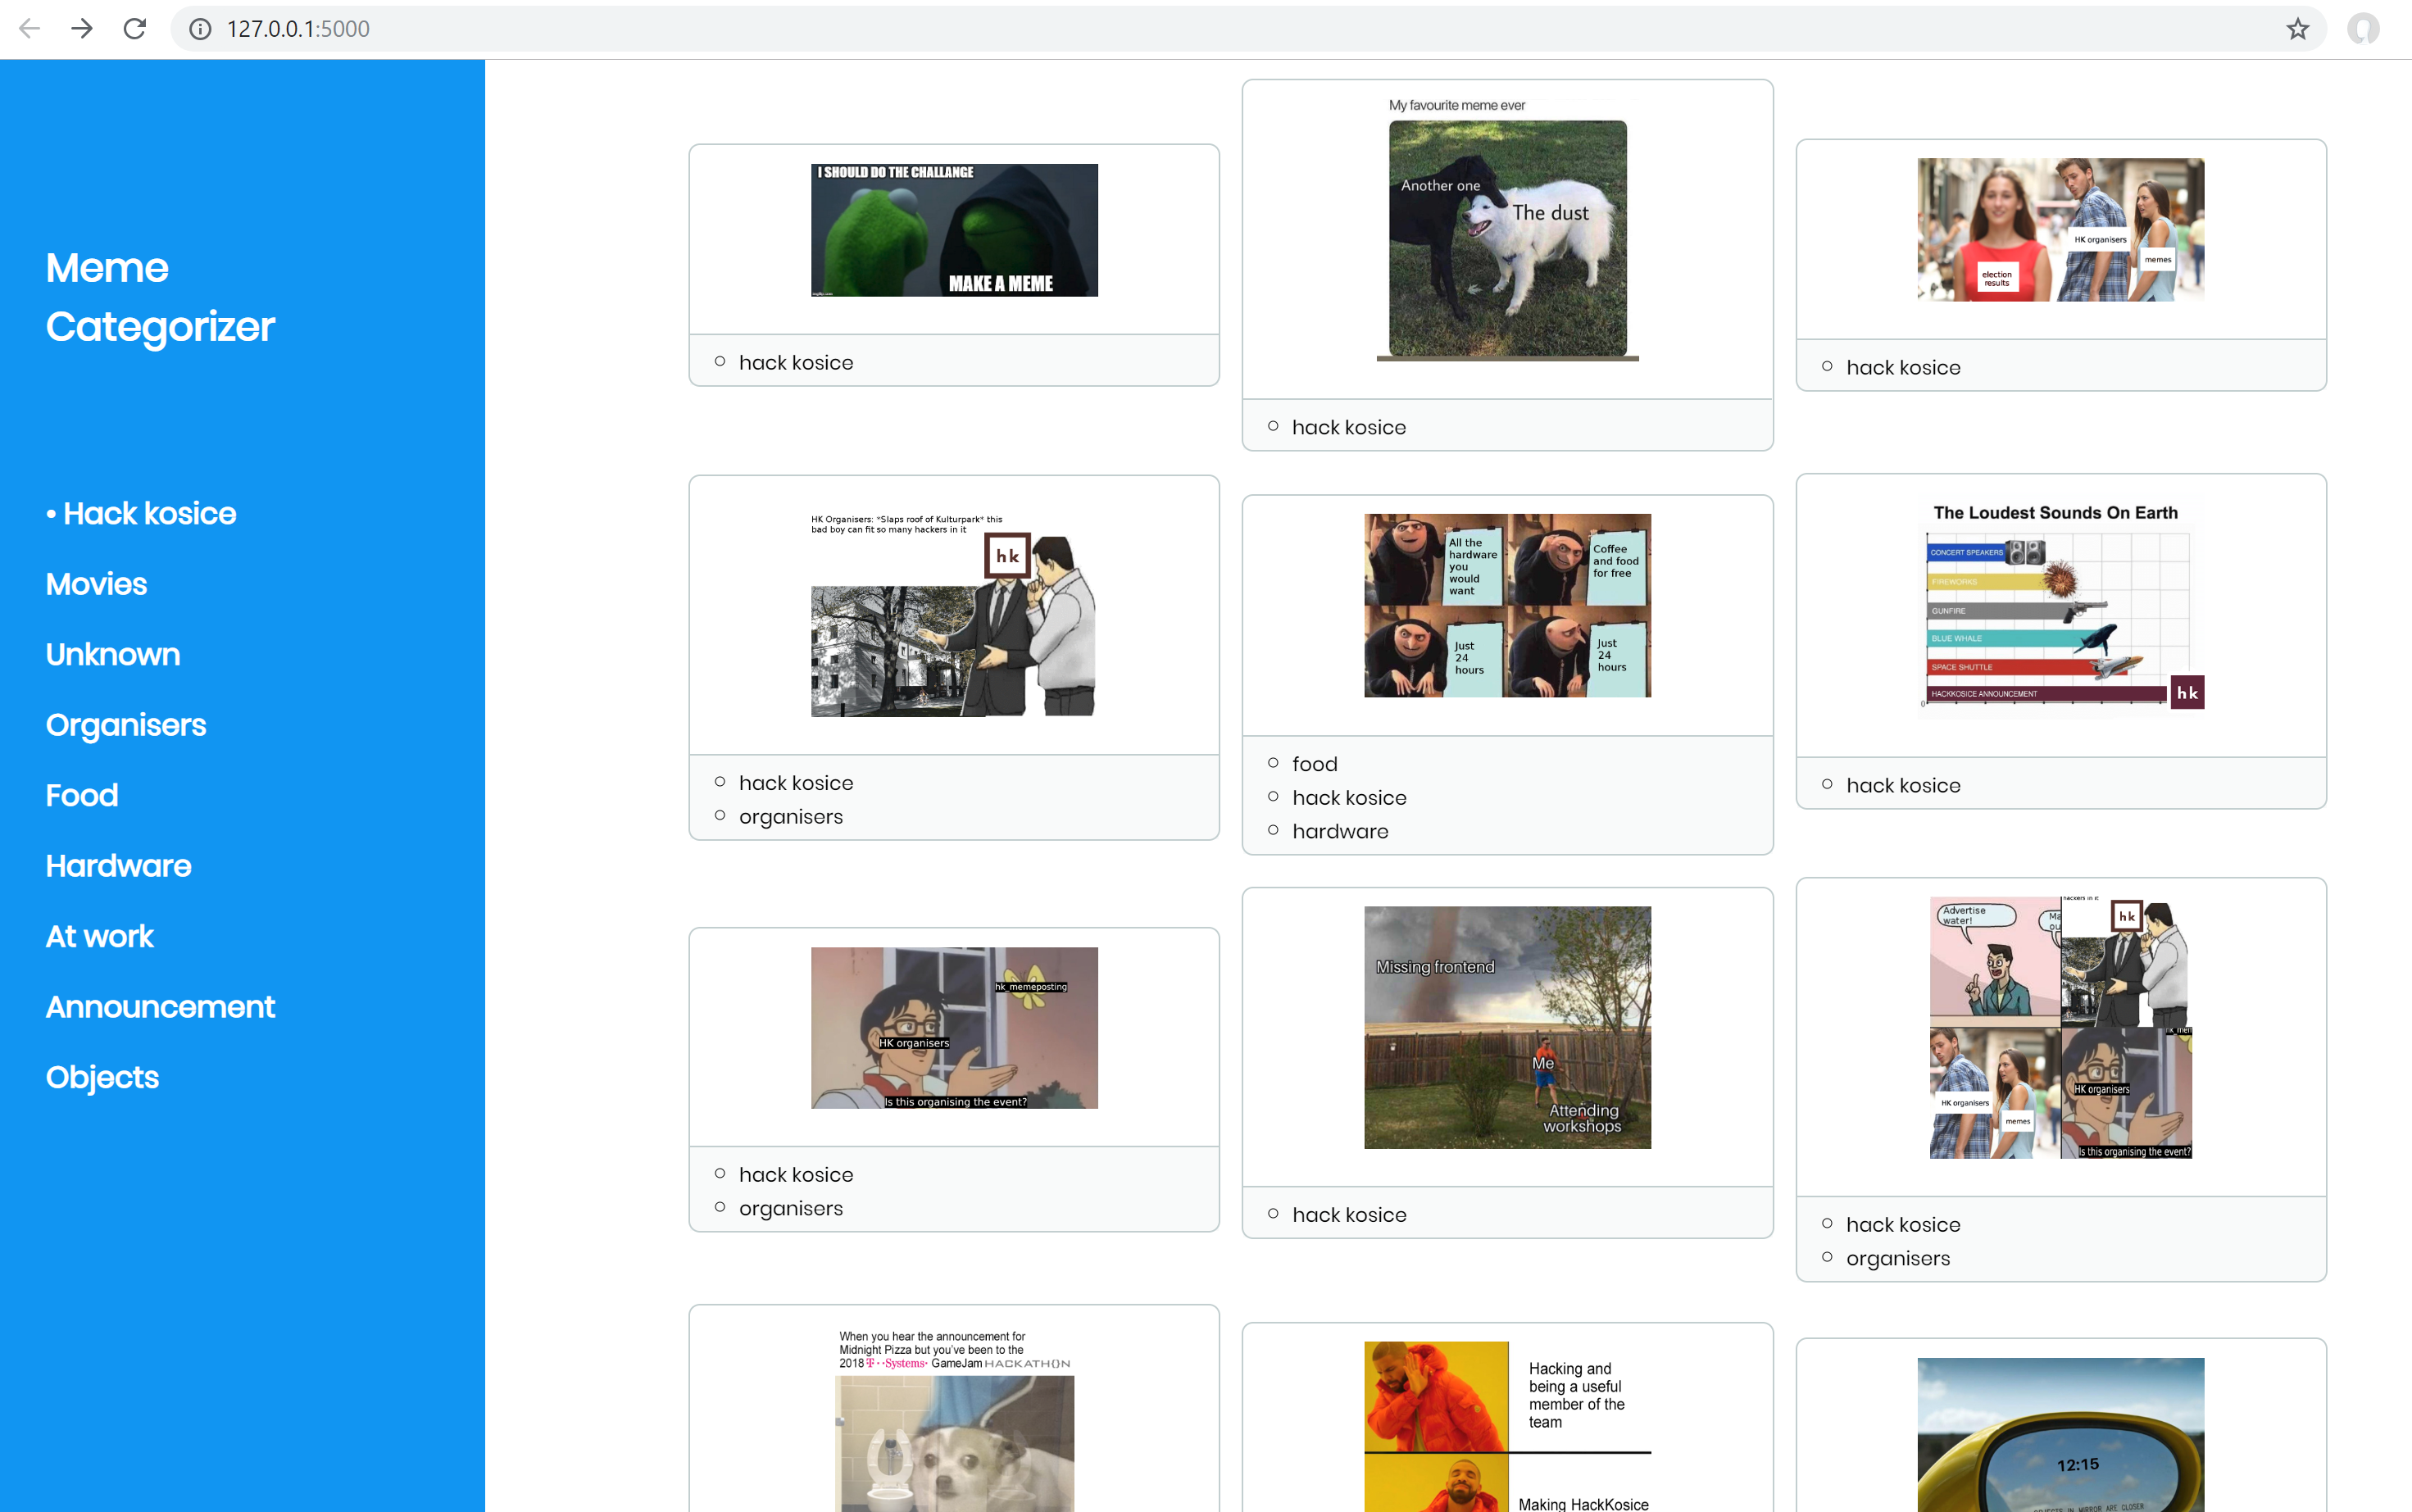The height and width of the screenshot is (1512, 2412).
Task: Open the Gru hardware plan meme
Action: pos(1507,605)
